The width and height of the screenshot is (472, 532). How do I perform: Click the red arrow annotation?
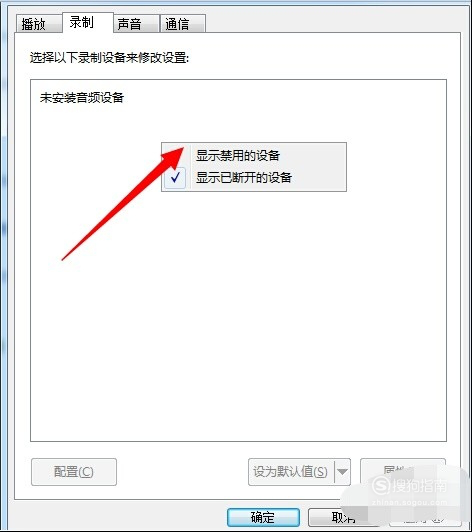[123, 204]
